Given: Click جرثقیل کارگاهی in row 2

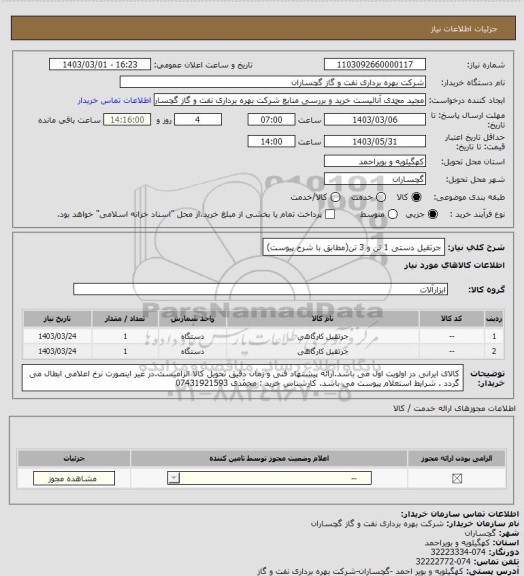Looking at the screenshot, I should 323,352.
